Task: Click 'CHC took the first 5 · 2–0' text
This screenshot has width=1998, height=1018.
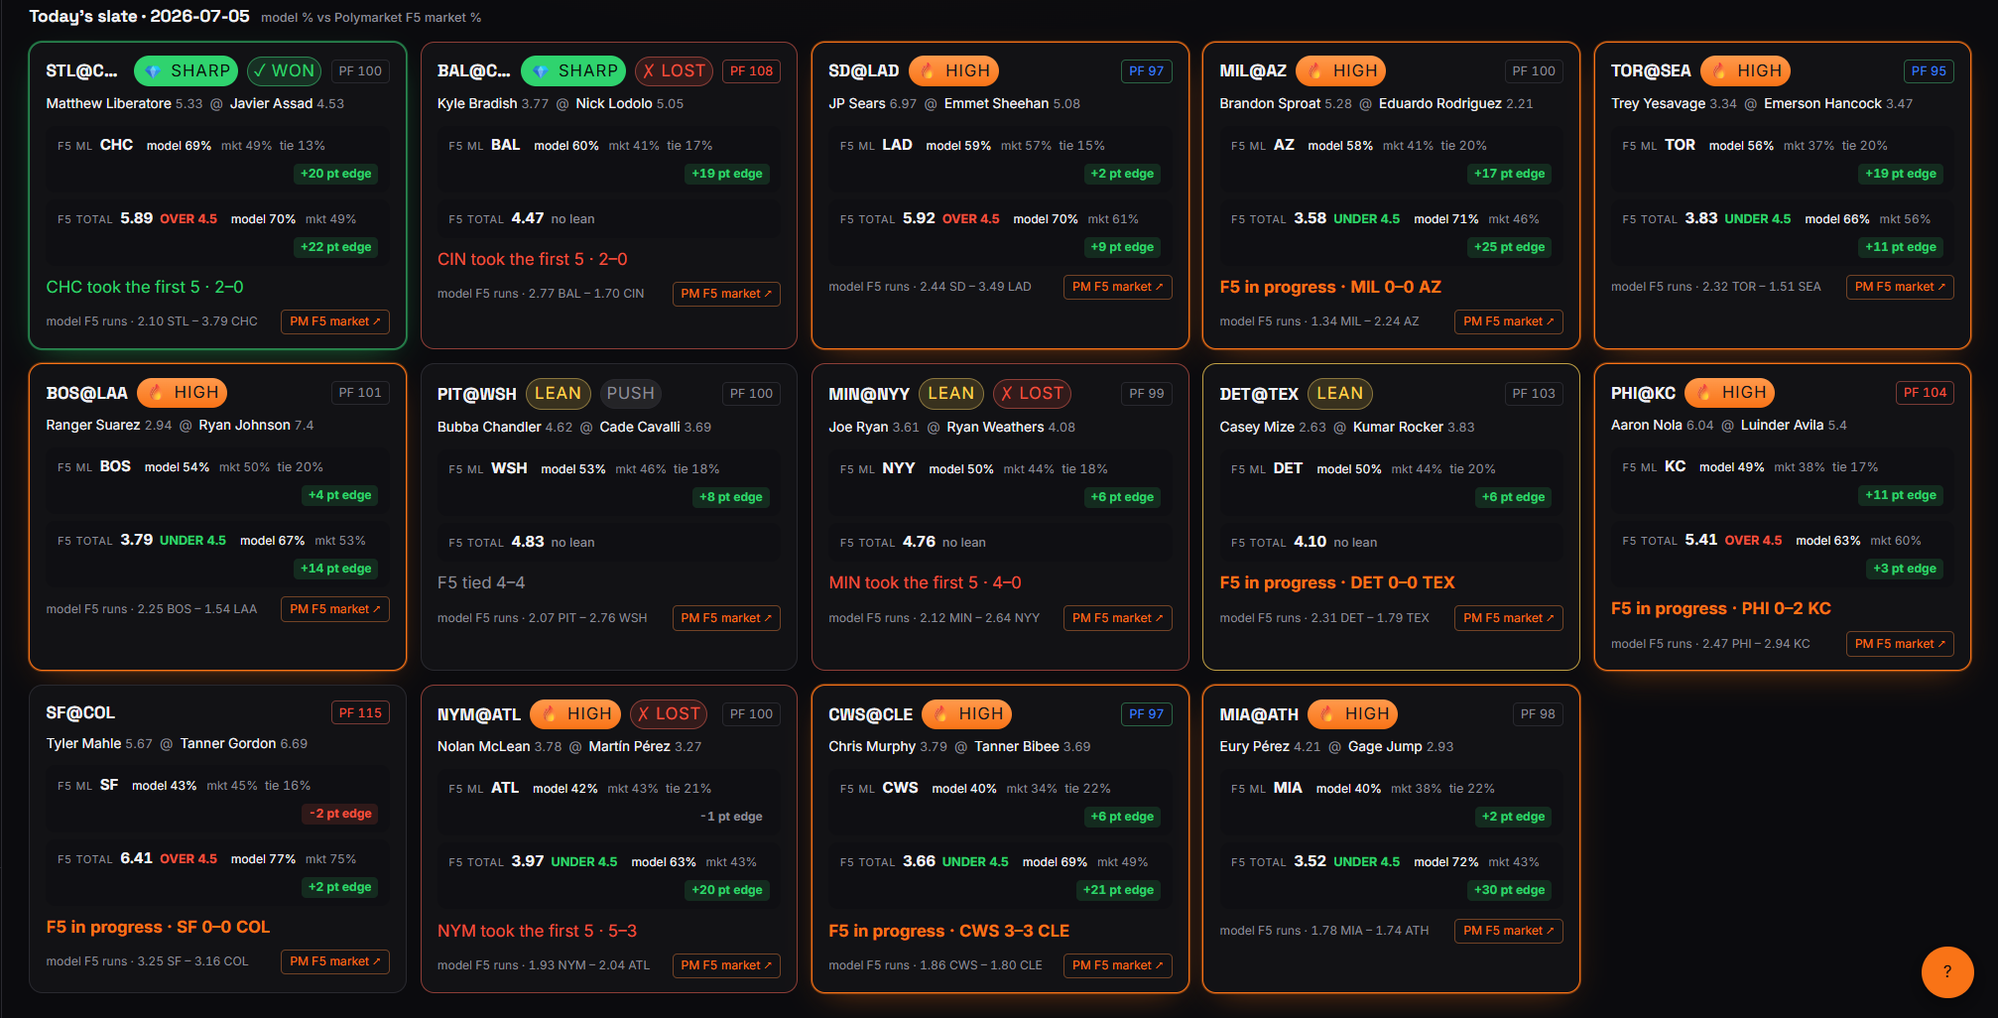Action: pyautogui.click(x=145, y=287)
